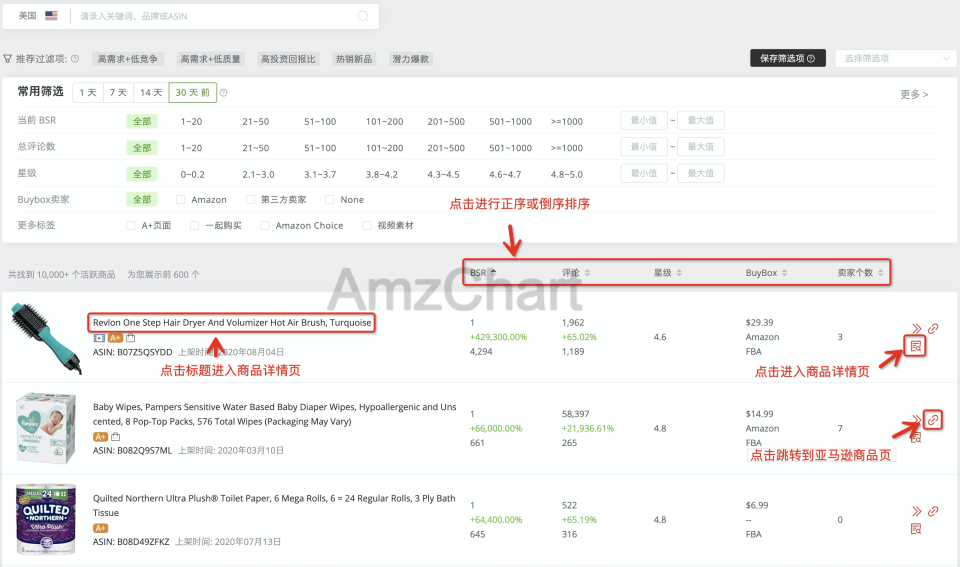Click help icon beside 推荐过滤项 label
The image size is (960, 567).
click(75, 59)
